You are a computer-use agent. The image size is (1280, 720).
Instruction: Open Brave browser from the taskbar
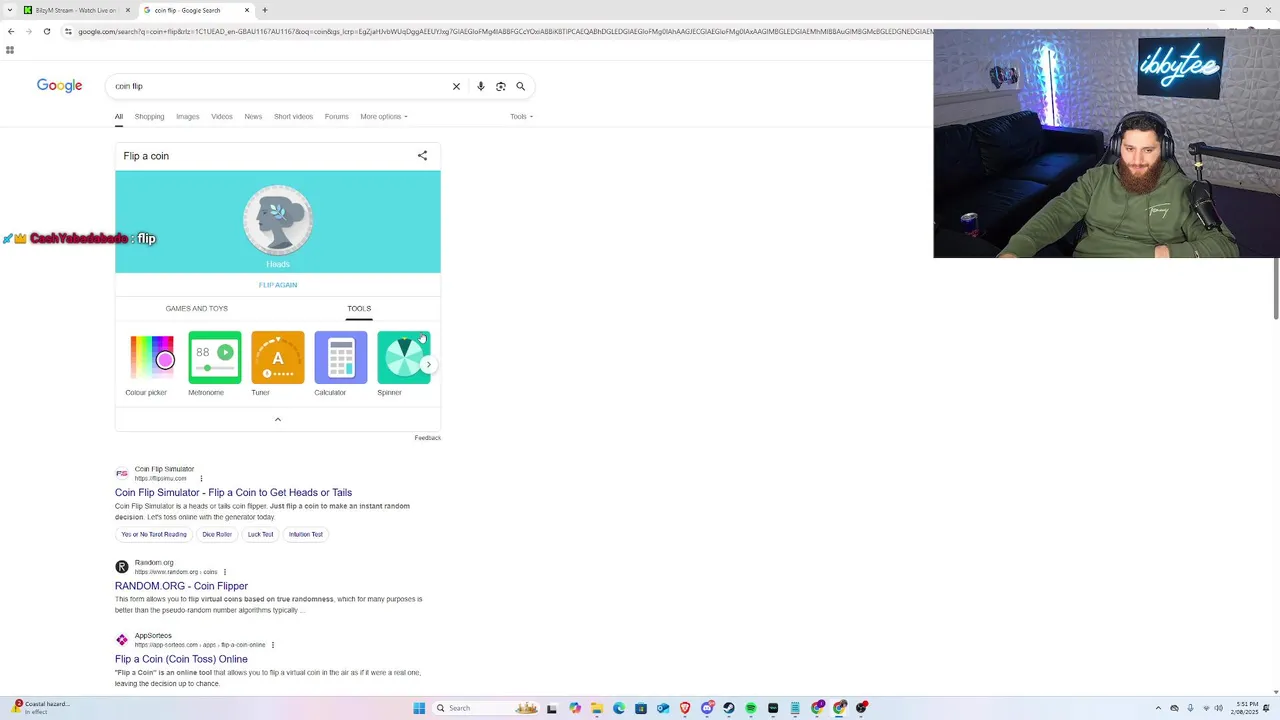[685, 708]
